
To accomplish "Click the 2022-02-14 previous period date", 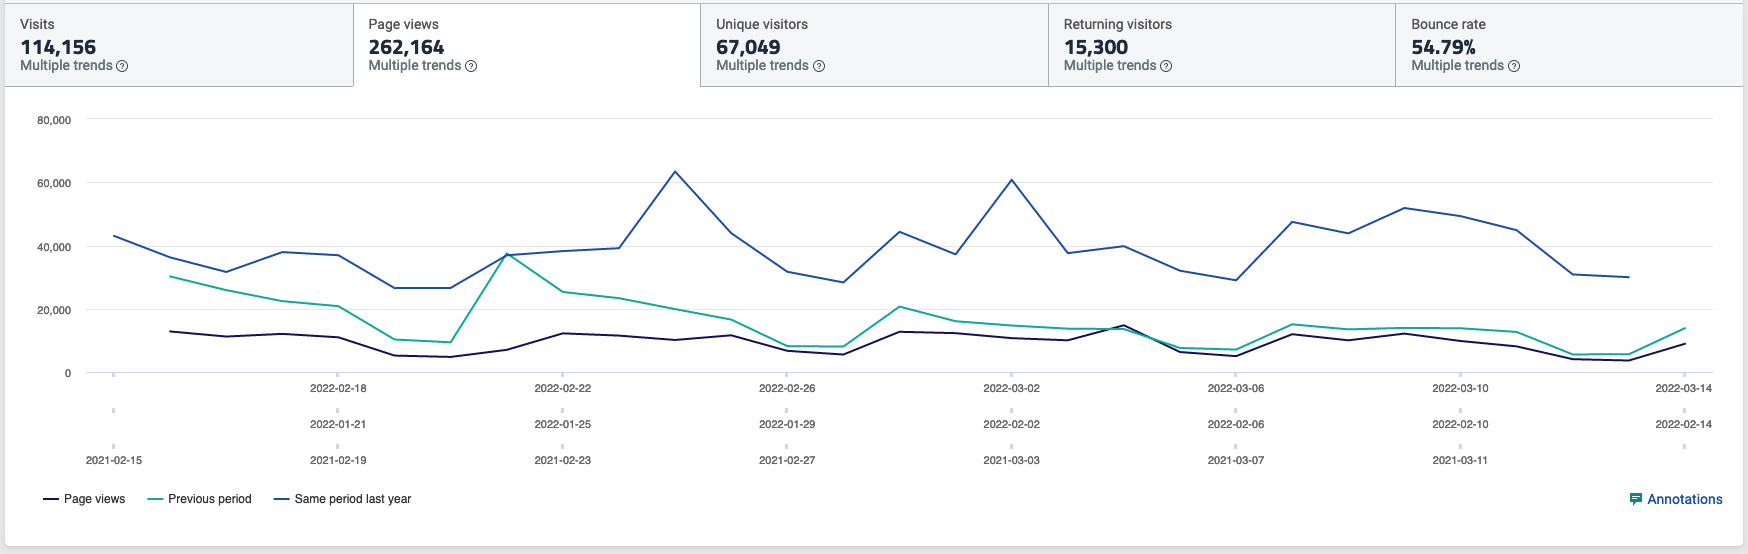I will [x=1684, y=424].
